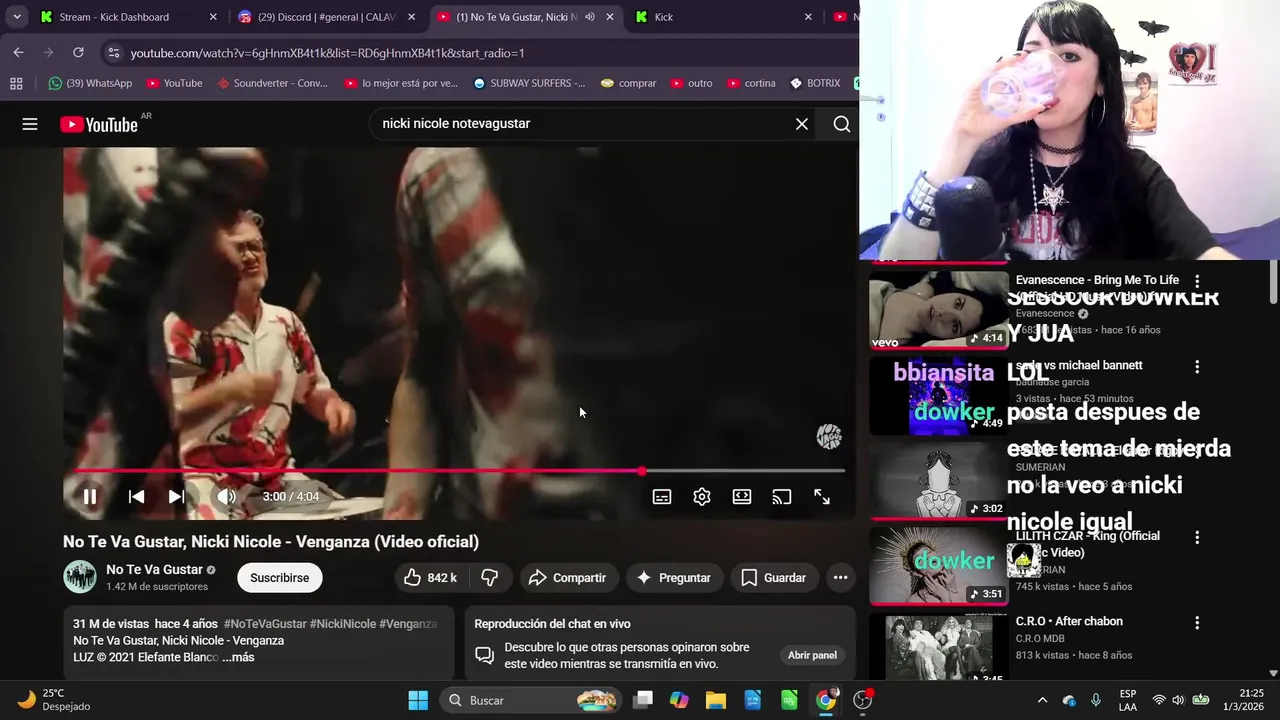Like the video with 842 k likes

[430, 577]
